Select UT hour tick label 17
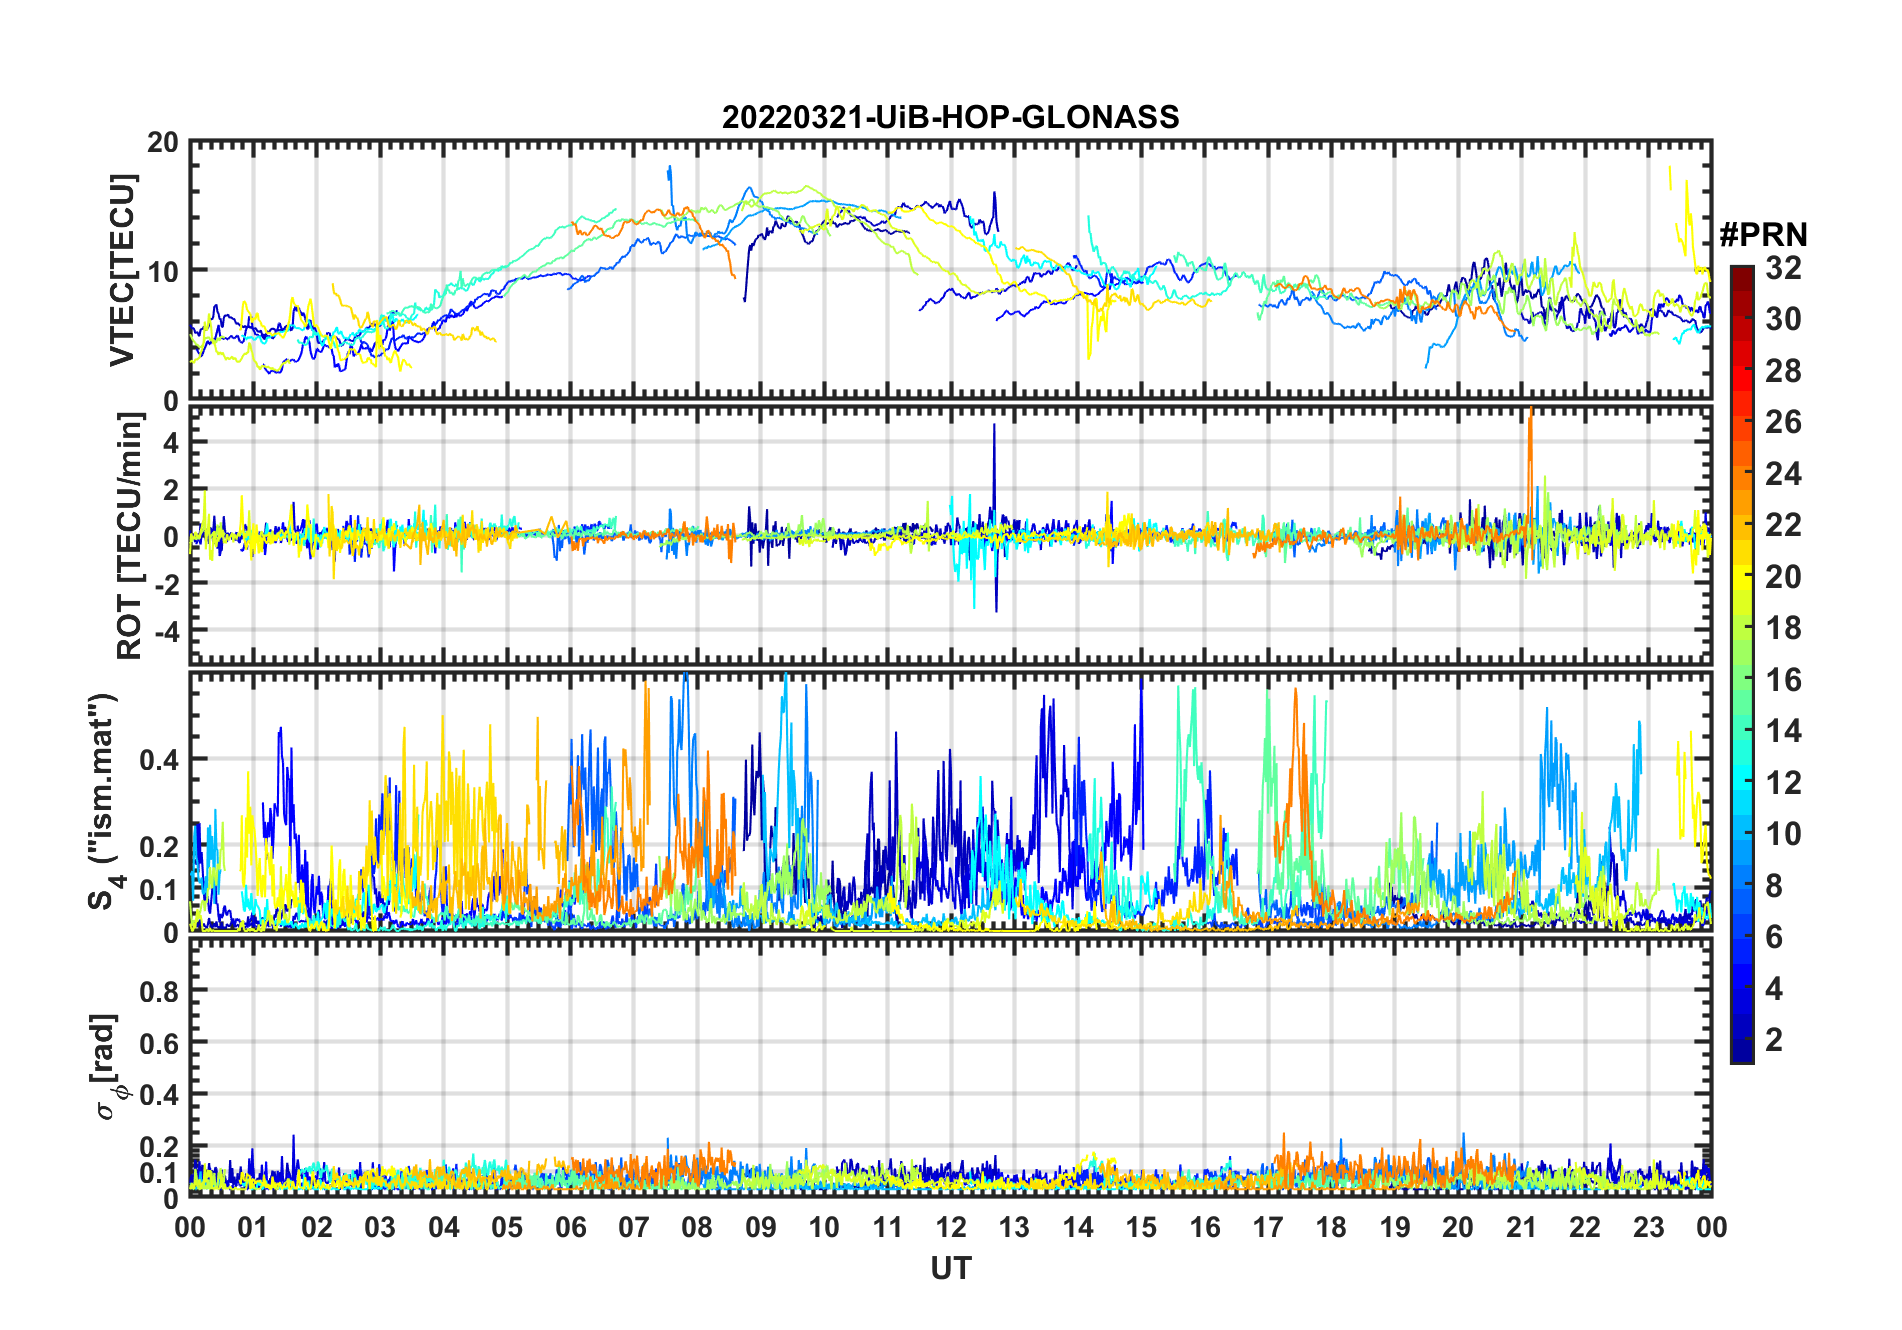This screenshot has width=1902, height=1330. point(1268,1227)
